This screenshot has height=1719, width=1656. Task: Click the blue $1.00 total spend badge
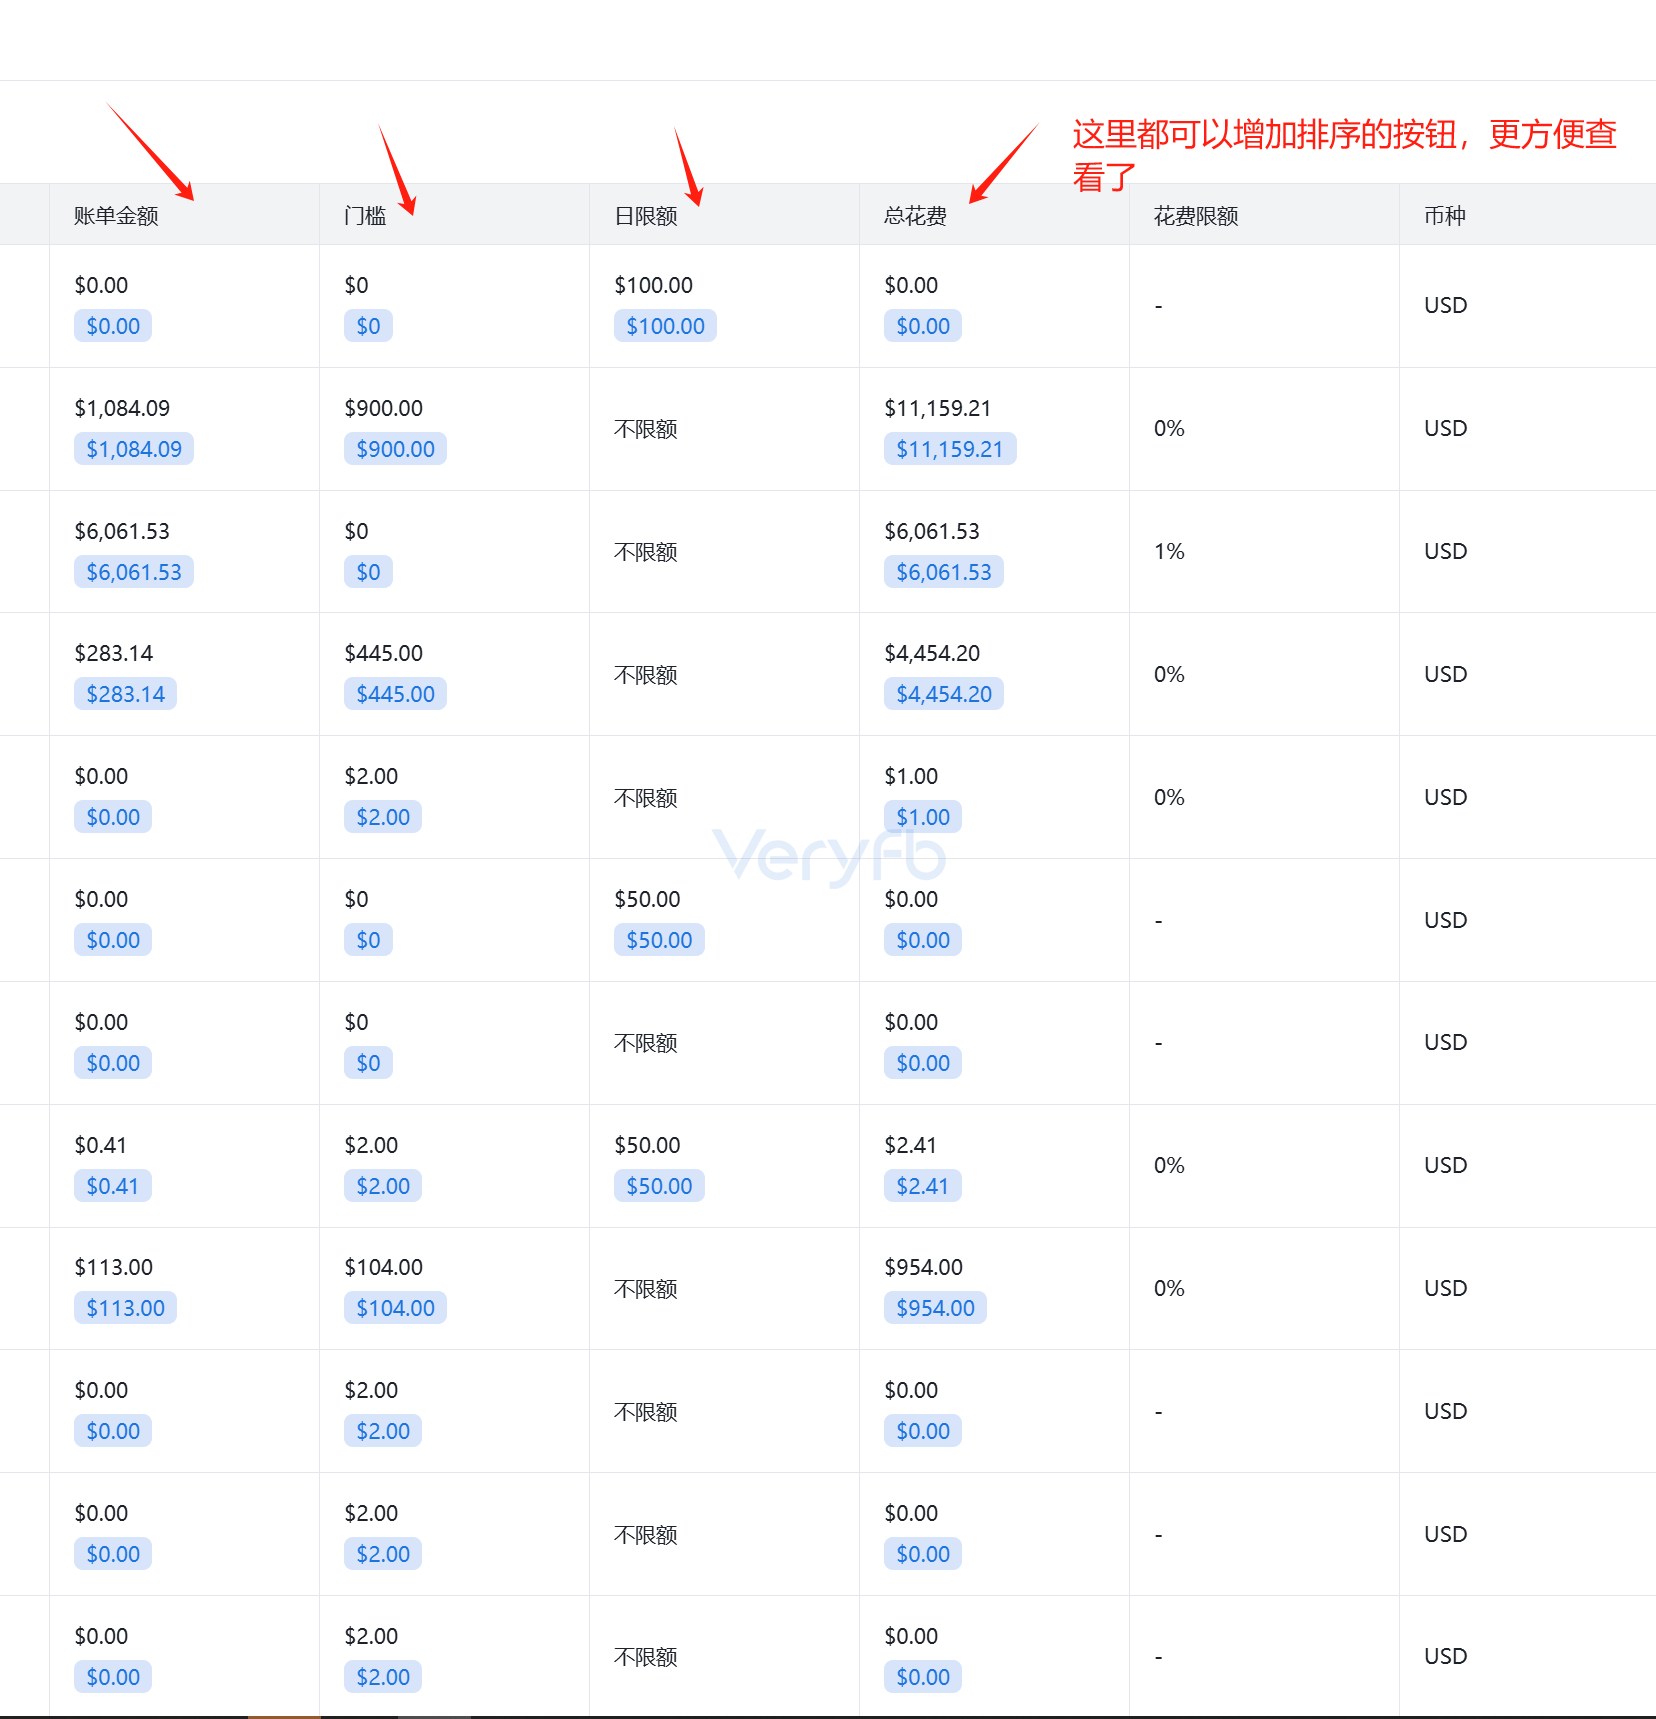923,817
